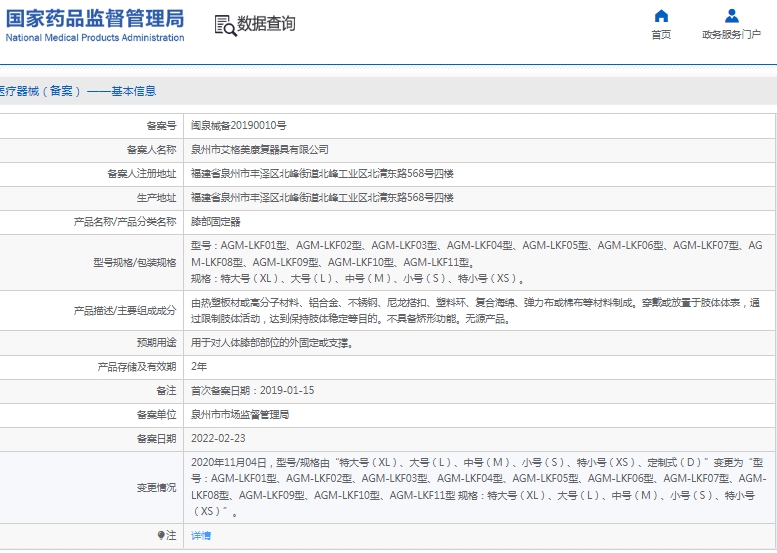The image size is (777, 553).
Task: Click National Medical Products Administration text
Action: [95, 38]
